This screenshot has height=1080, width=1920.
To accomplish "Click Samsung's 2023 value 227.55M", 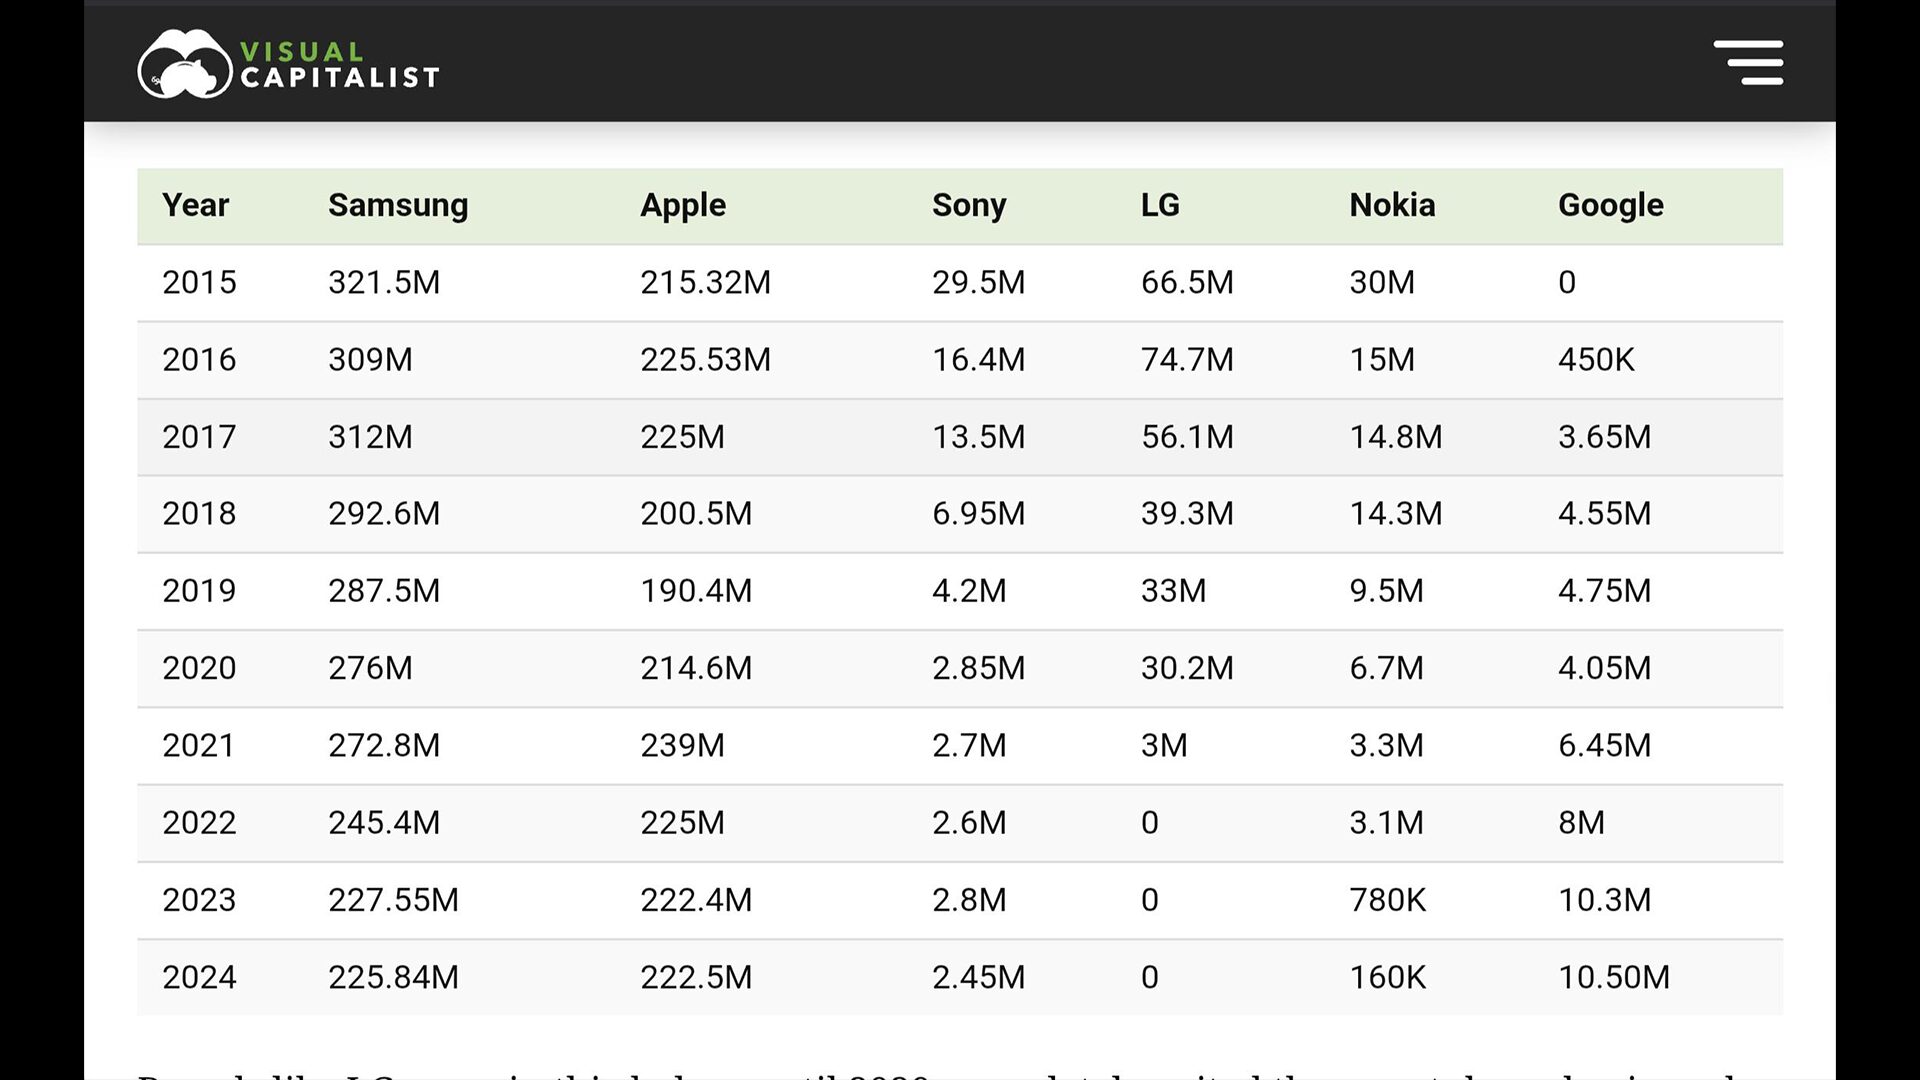I will click(393, 900).
